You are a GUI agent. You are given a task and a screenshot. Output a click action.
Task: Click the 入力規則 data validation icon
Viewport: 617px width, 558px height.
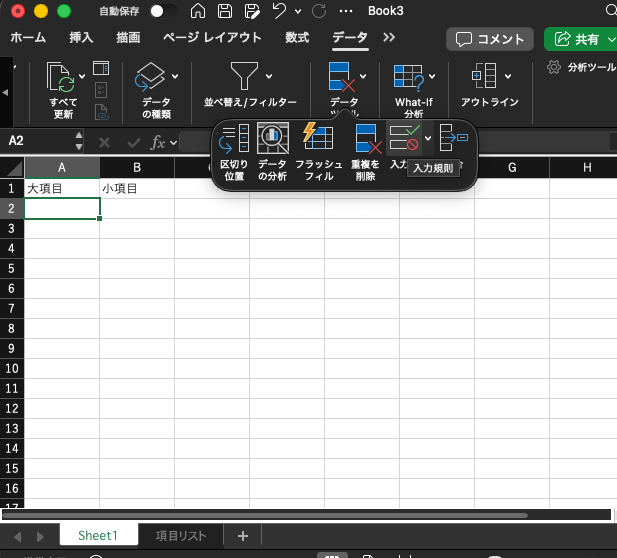pyautogui.click(x=405, y=138)
